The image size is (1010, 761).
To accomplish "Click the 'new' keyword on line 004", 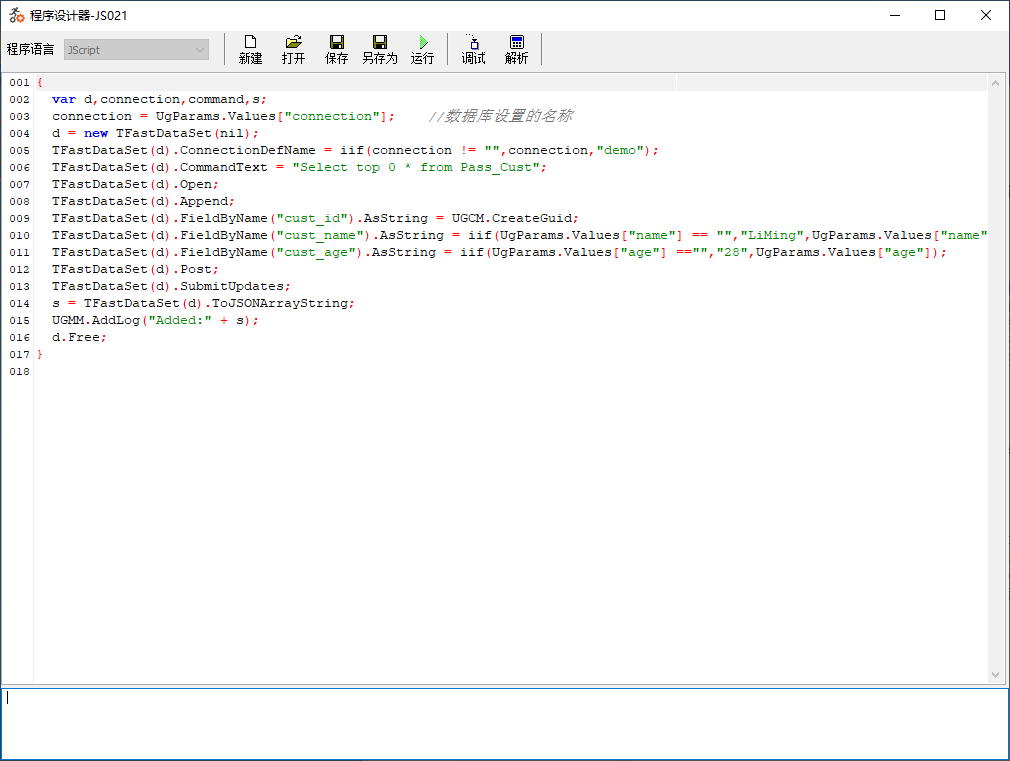I will pos(96,133).
